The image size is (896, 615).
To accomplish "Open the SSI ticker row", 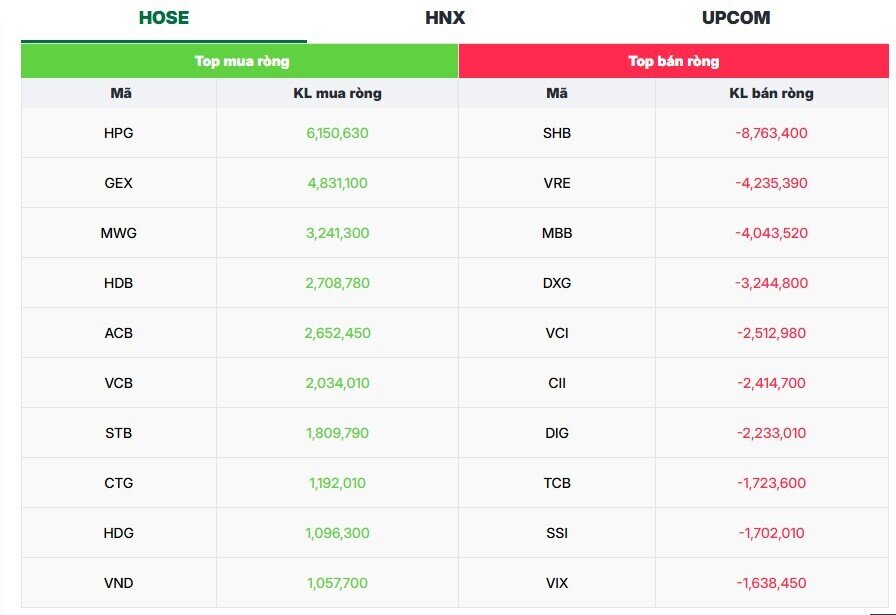I will [557, 533].
